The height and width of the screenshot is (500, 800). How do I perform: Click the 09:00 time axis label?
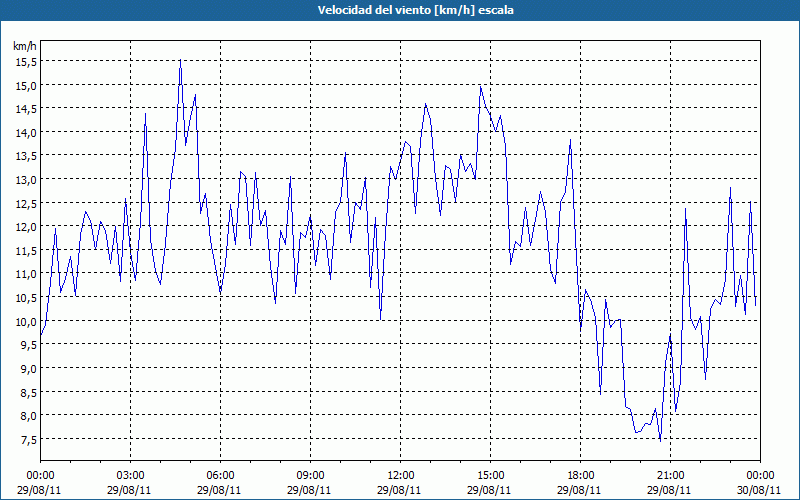click(x=310, y=476)
